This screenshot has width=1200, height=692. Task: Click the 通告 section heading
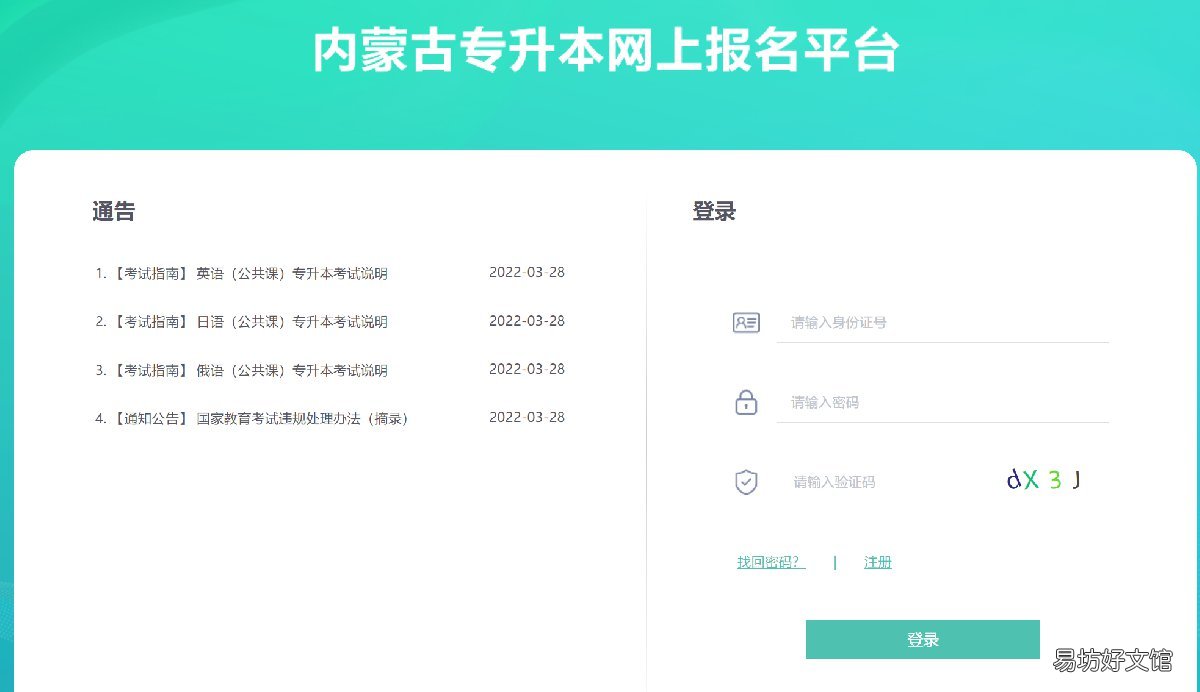click(x=114, y=211)
